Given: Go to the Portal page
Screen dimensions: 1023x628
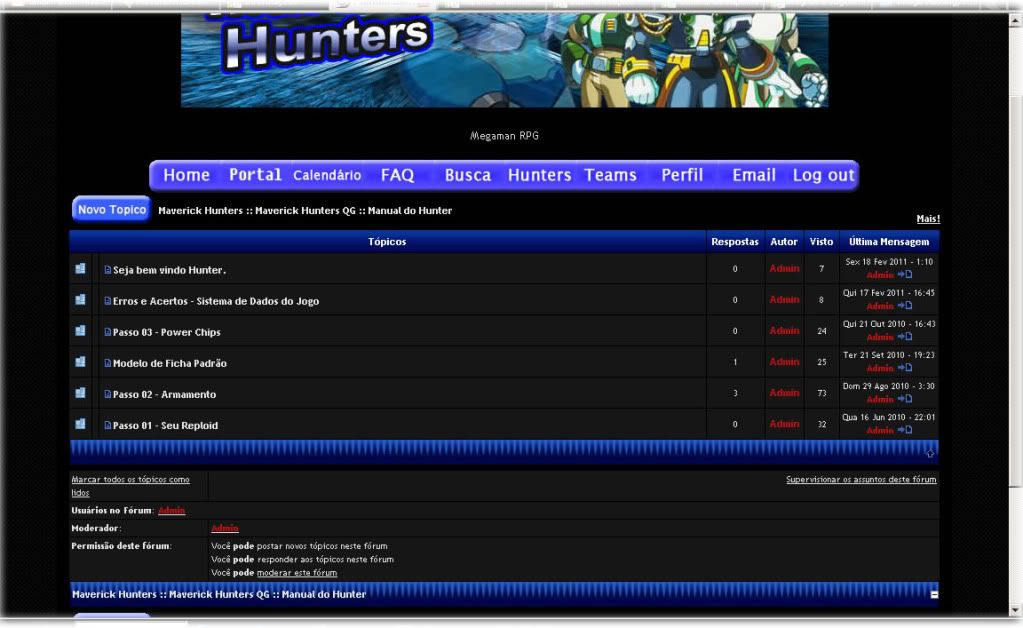Looking at the screenshot, I should click(x=255, y=175).
